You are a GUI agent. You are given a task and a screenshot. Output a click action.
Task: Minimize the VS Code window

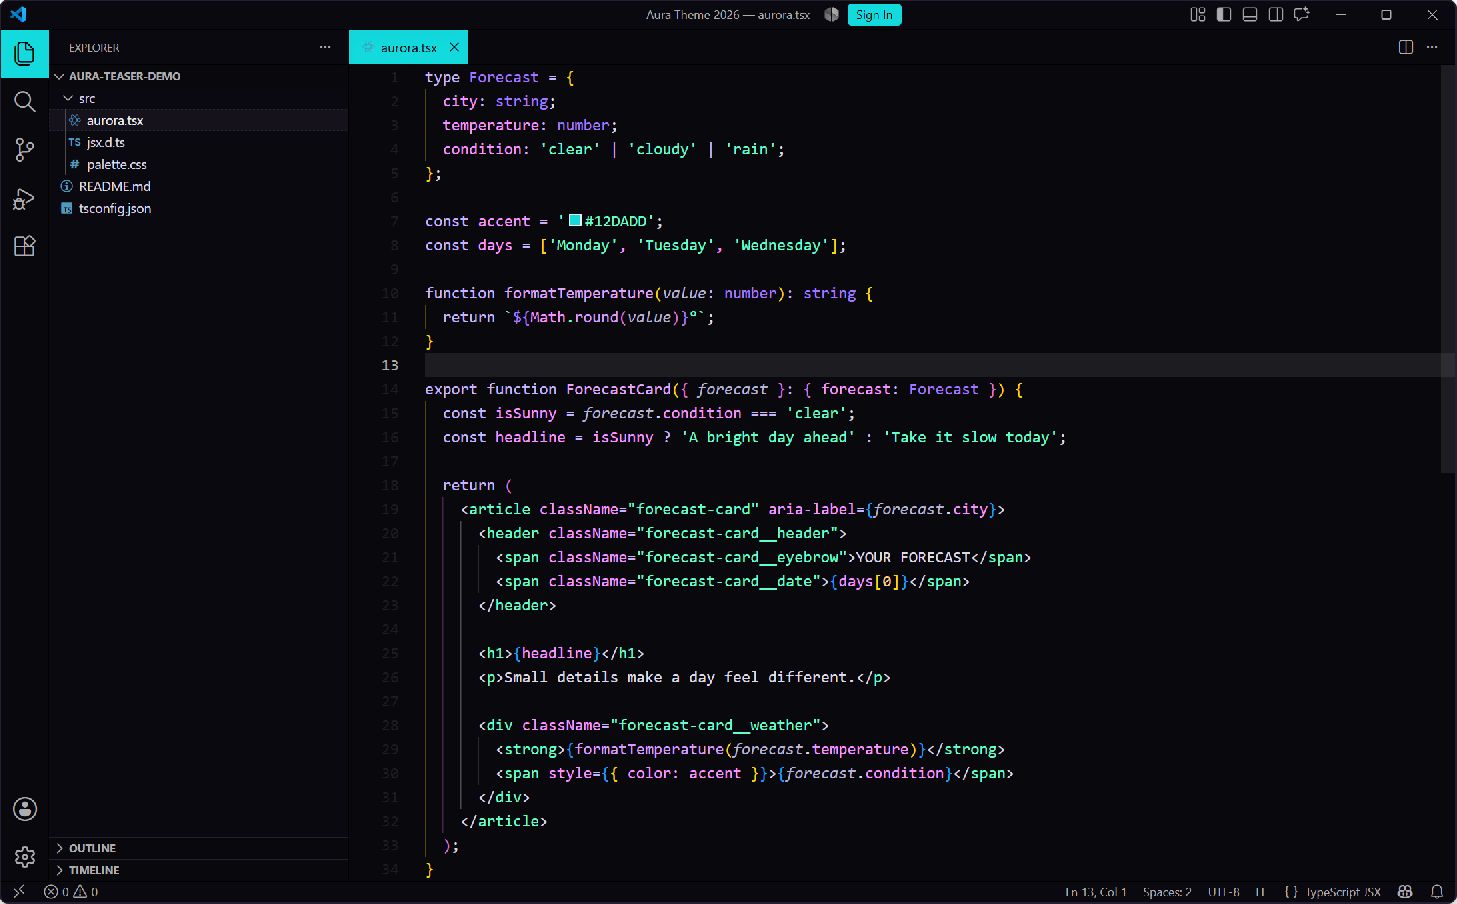(x=1342, y=15)
